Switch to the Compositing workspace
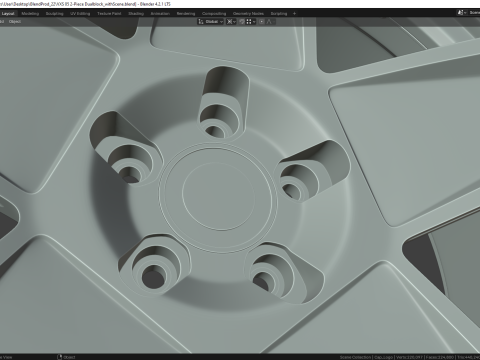480x360 pixels. click(x=214, y=14)
